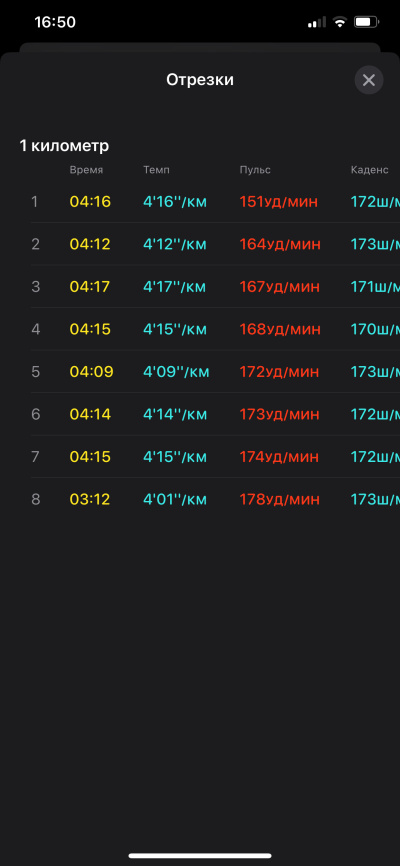Screen dimensions: 400x866
Task: Tap the 16:50 clock in status bar
Action: tap(55, 23)
